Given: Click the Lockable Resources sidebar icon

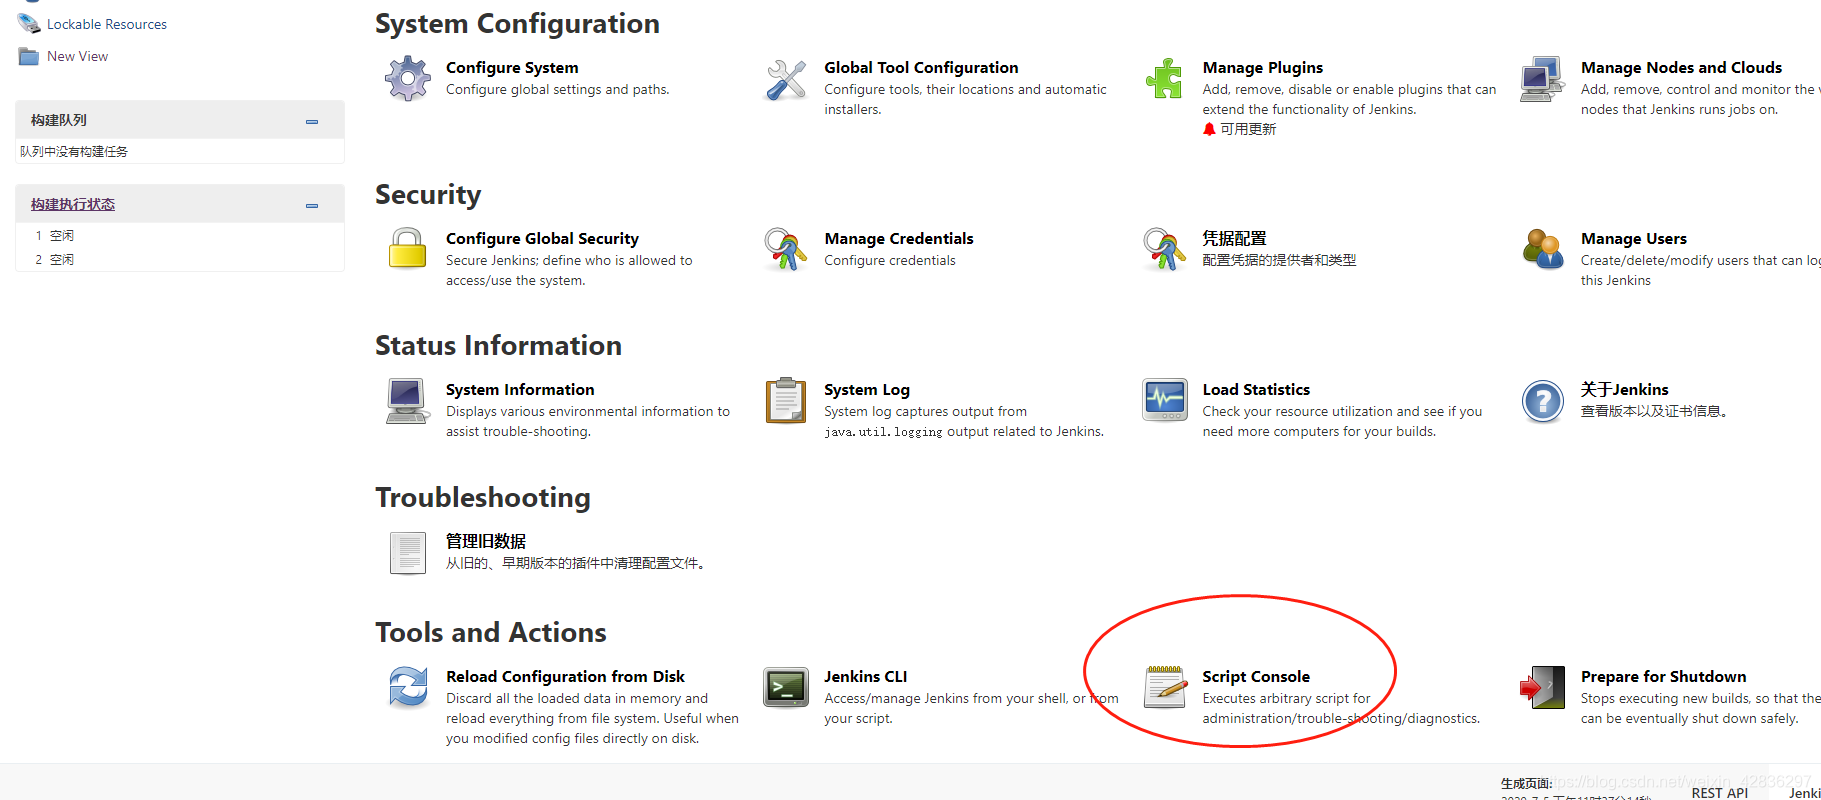Looking at the screenshot, I should coord(29,23).
